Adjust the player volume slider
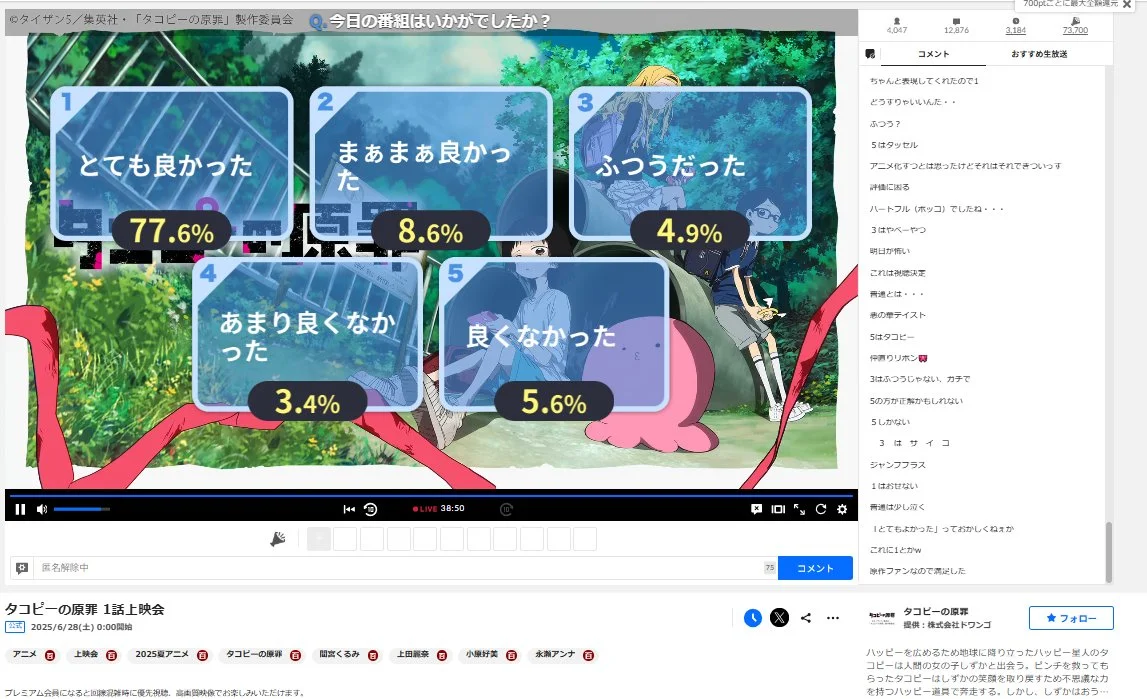This screenshot has width=1147, height=699. pos(81,509)
